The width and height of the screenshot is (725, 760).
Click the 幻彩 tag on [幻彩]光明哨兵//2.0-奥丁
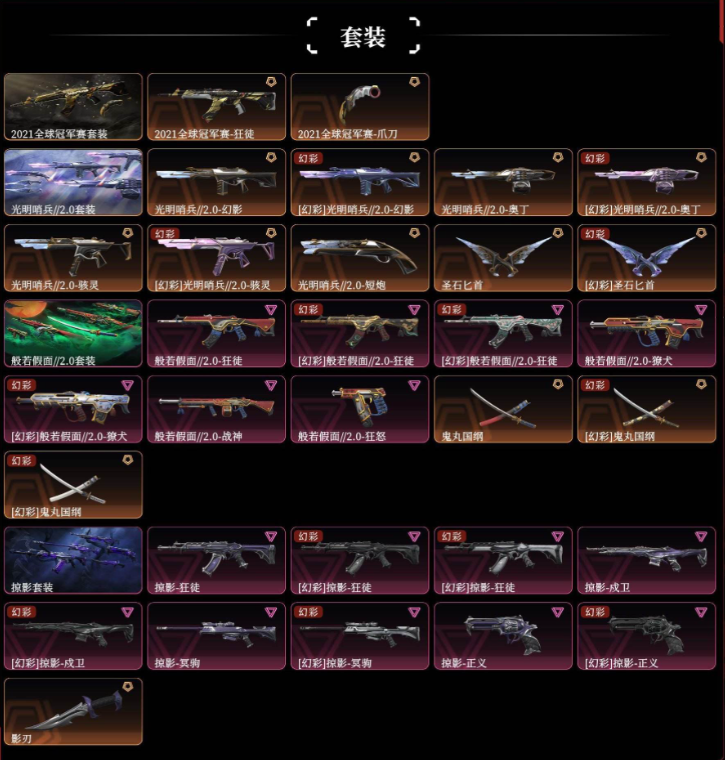[595, 158]
